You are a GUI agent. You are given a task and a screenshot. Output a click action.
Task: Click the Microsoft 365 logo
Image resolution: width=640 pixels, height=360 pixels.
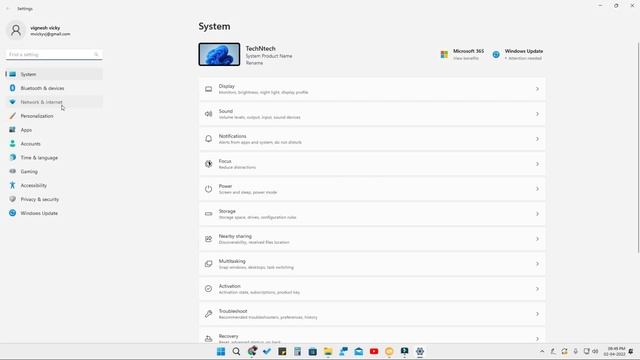(x=444, y=54)
